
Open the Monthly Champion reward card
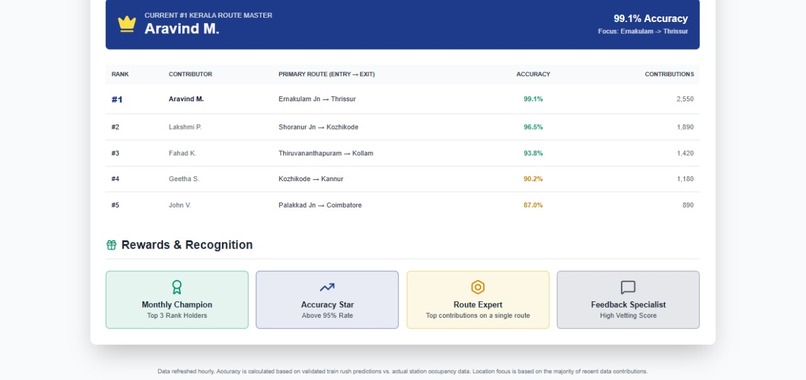pyautogui.click(x=177, y=300)
